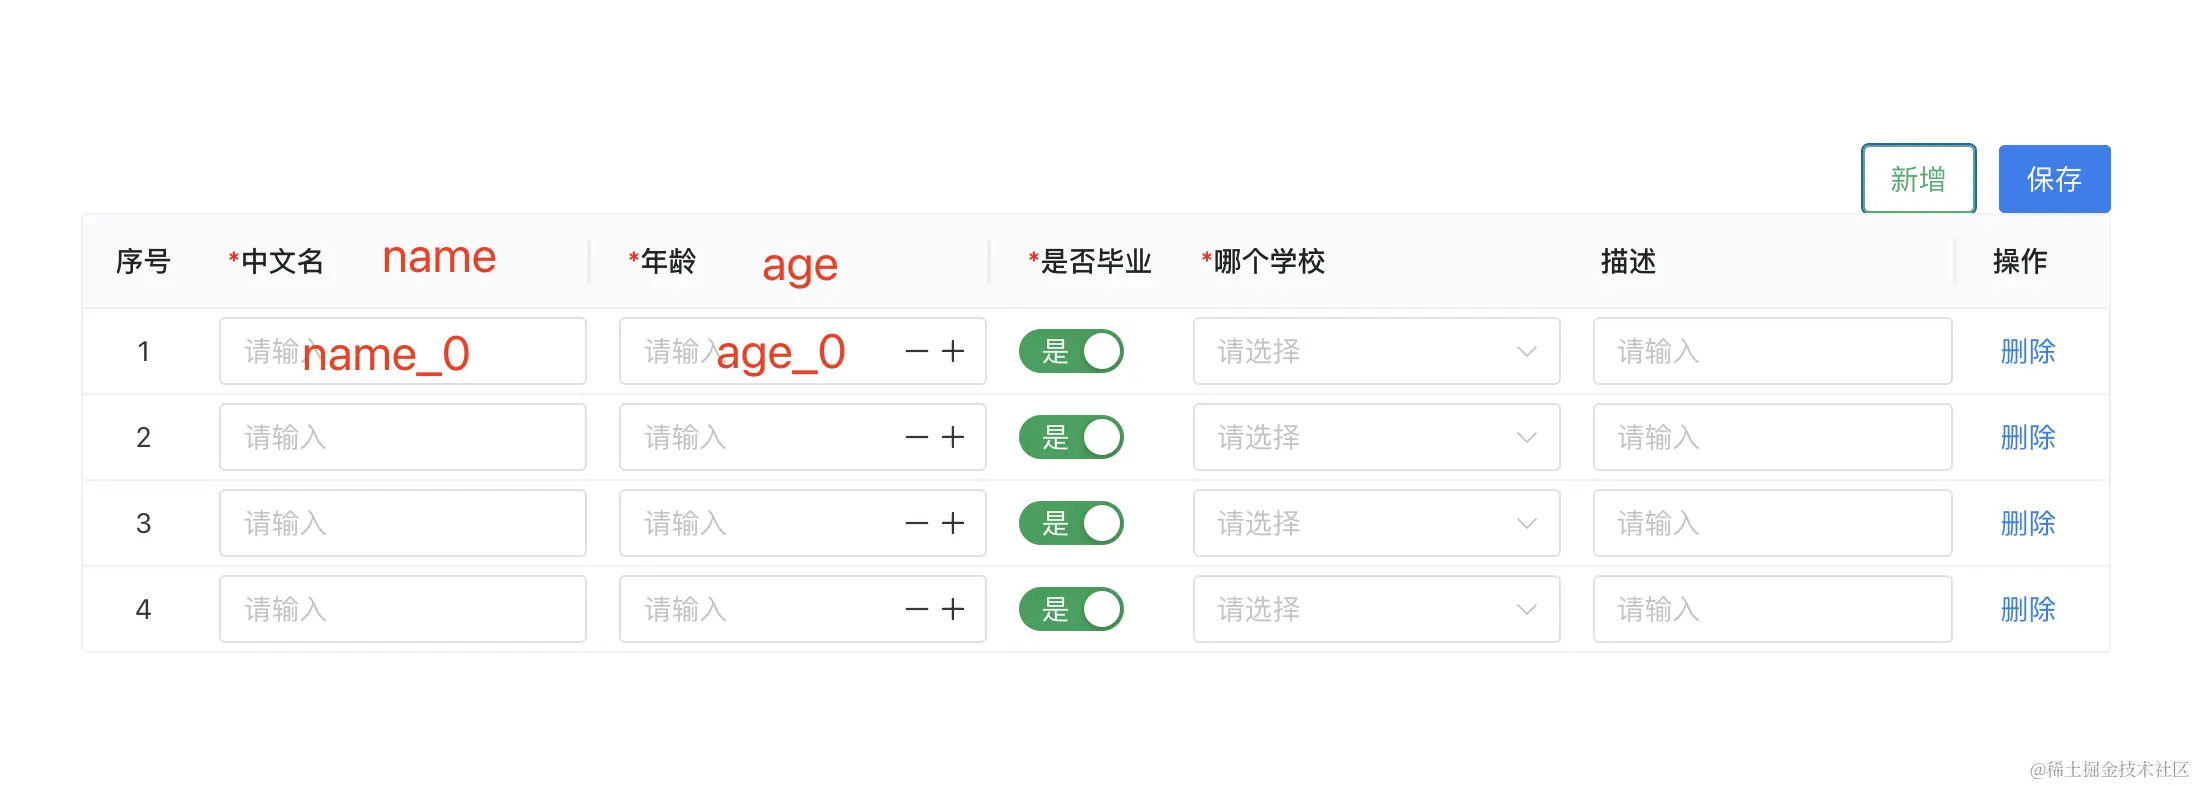Toggle the 是否毕业 switch in row 1
Image resolution: width=2196 pixels, height=786 pixels.
[x=1071, y=351]
